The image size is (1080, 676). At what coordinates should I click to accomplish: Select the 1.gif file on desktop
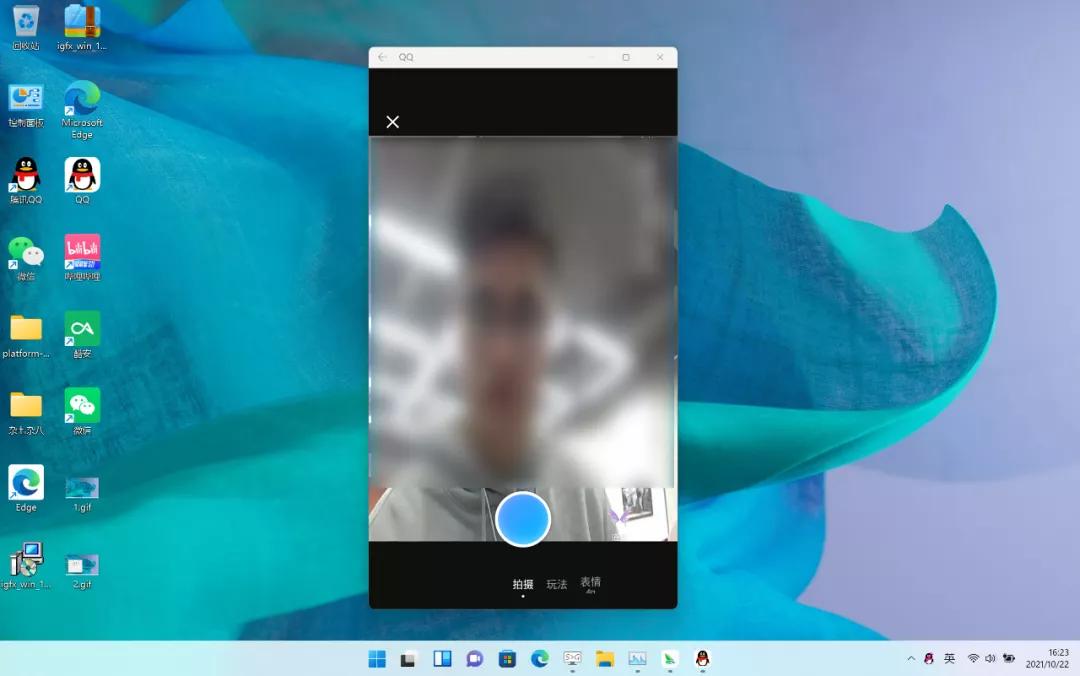point(82,488)
